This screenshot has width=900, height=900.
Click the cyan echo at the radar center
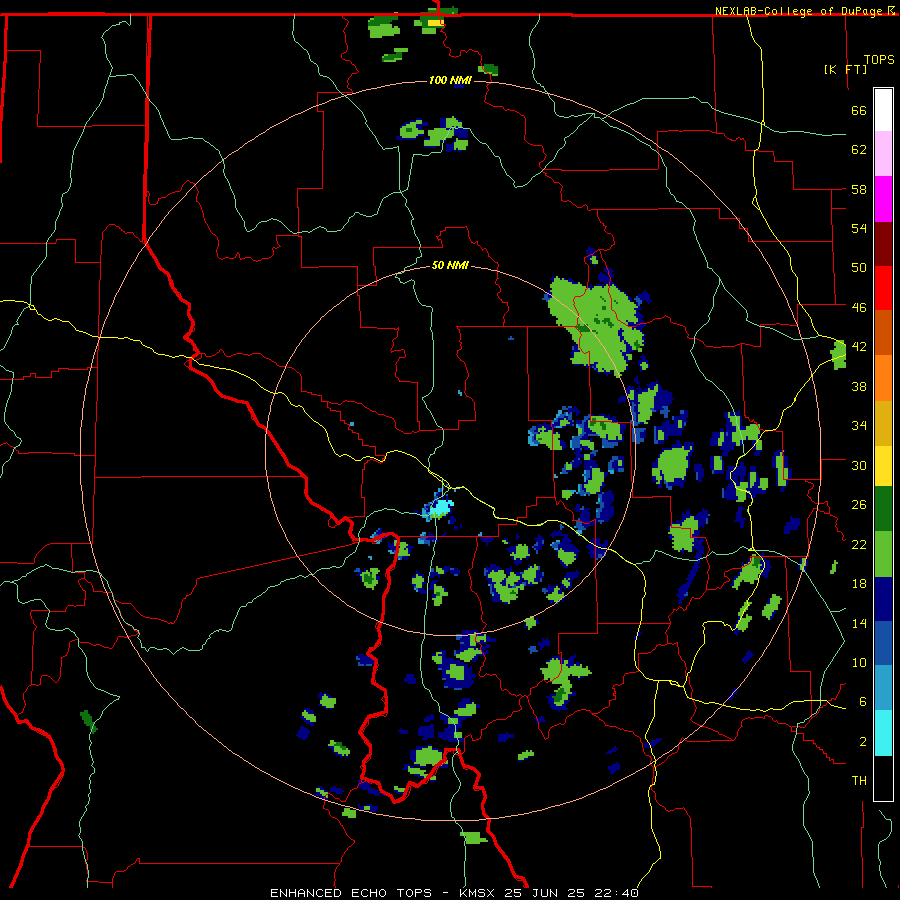440,508
